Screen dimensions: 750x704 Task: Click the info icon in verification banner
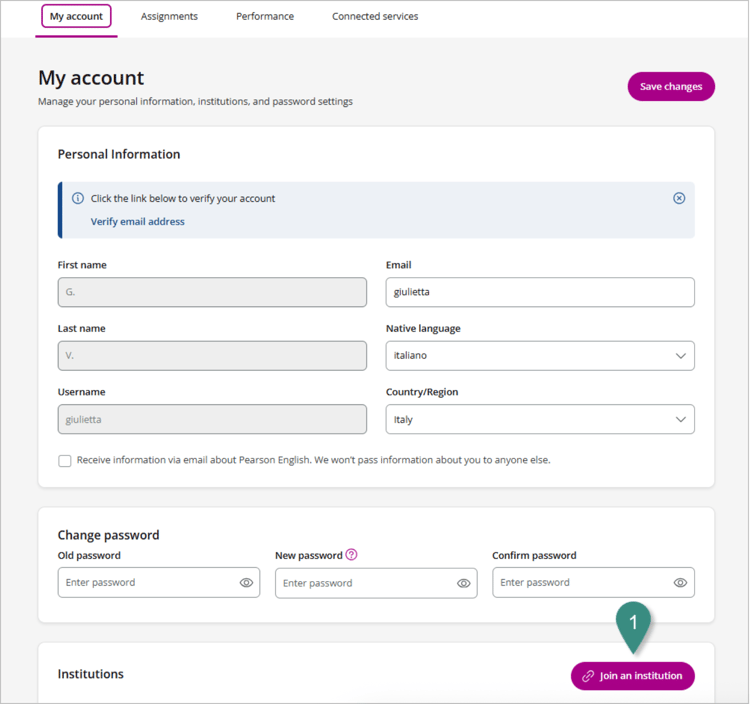point(78,198)
